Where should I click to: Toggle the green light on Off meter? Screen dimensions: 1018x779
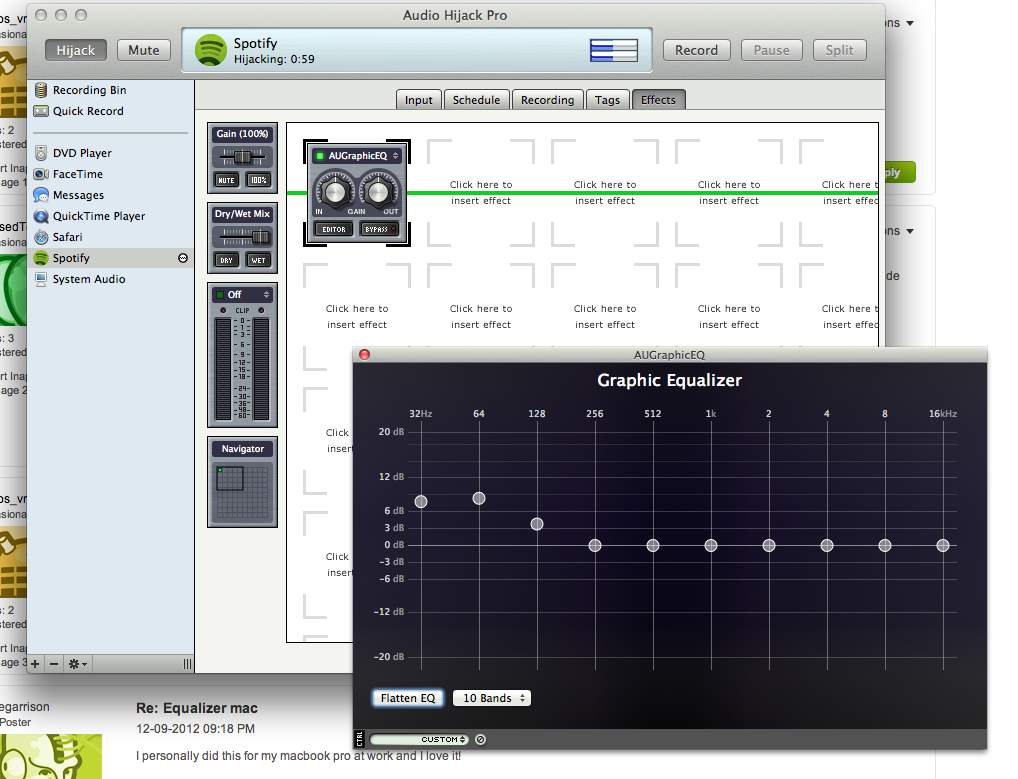[220, 295]
